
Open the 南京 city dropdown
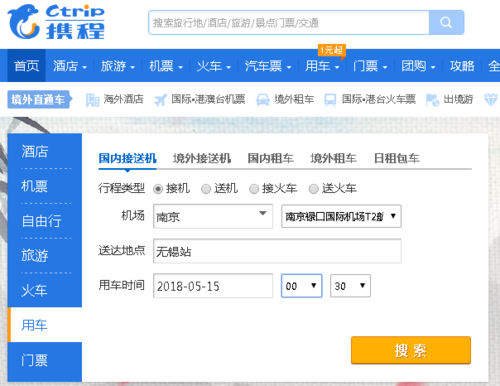[x=213, y=216]
